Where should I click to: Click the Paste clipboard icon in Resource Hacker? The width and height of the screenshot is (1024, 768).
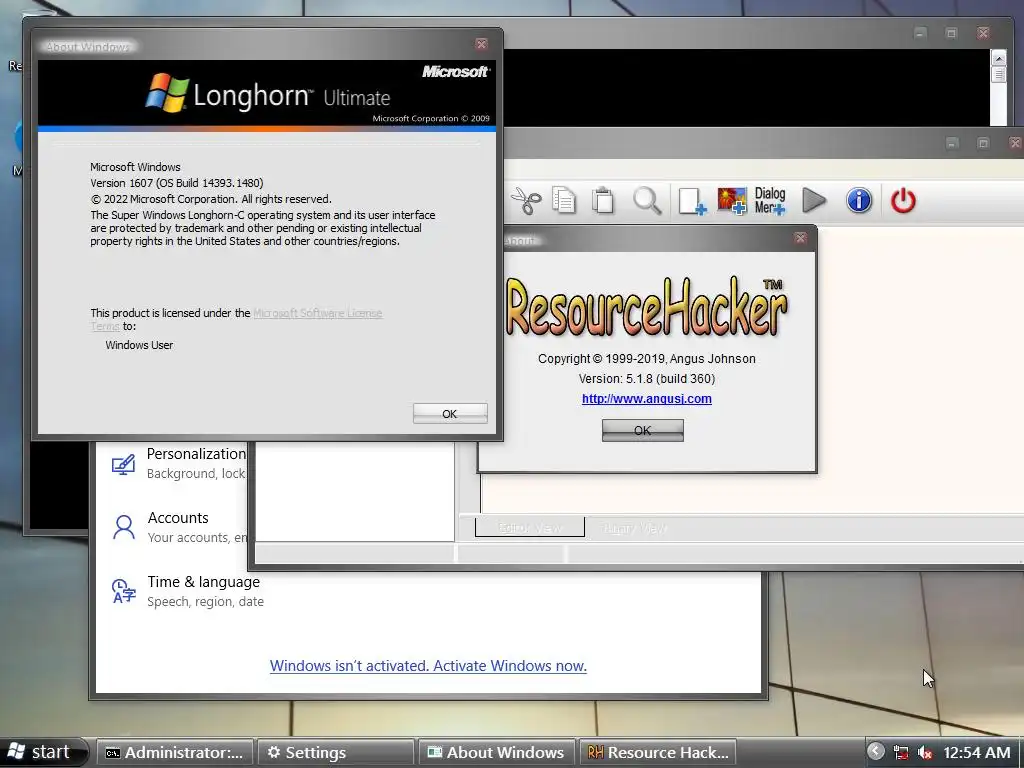point(603,200)
